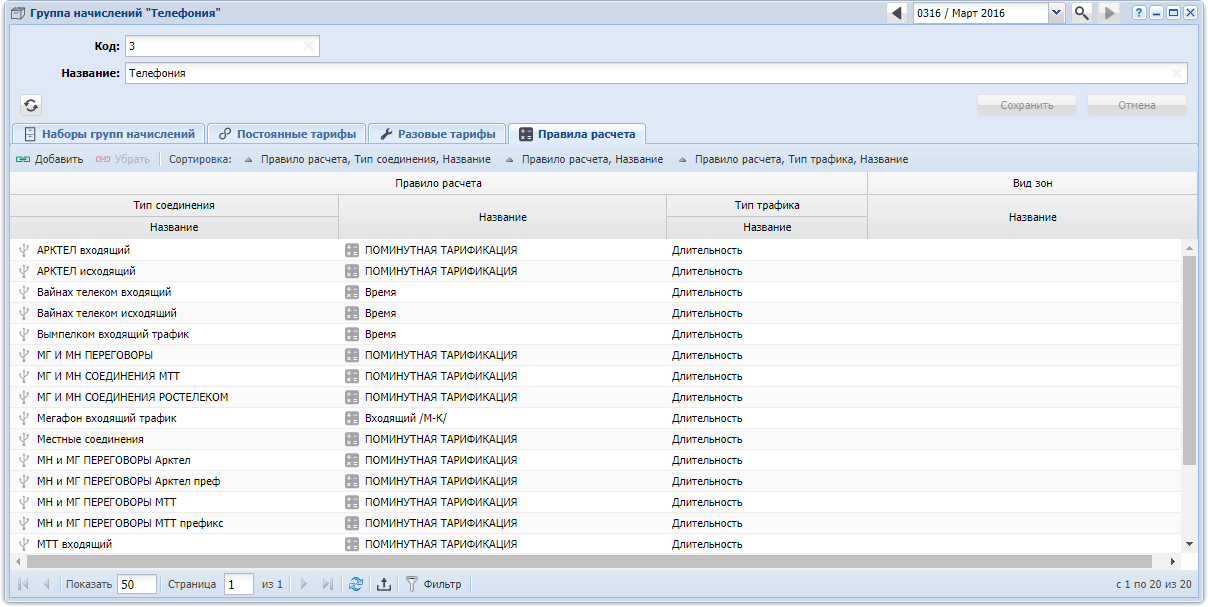The width and height of the screenshot is (1208, 607).
Task: Select the Правила расчета tab
Action: [577, 134]
